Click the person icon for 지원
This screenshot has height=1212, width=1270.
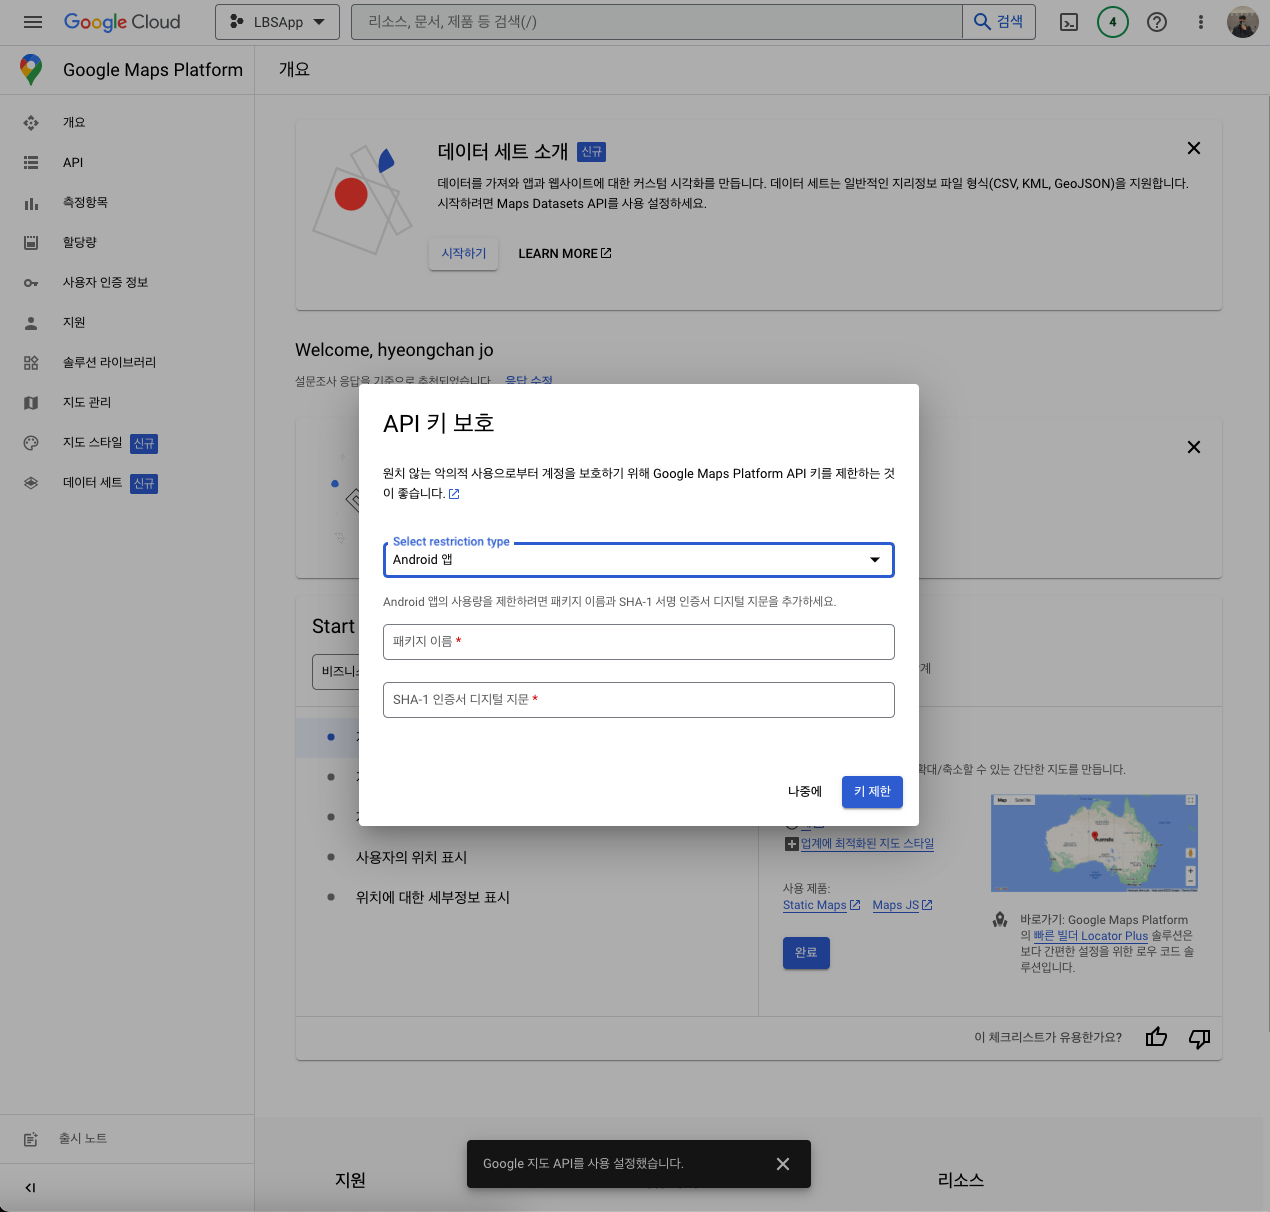[31, 322]
